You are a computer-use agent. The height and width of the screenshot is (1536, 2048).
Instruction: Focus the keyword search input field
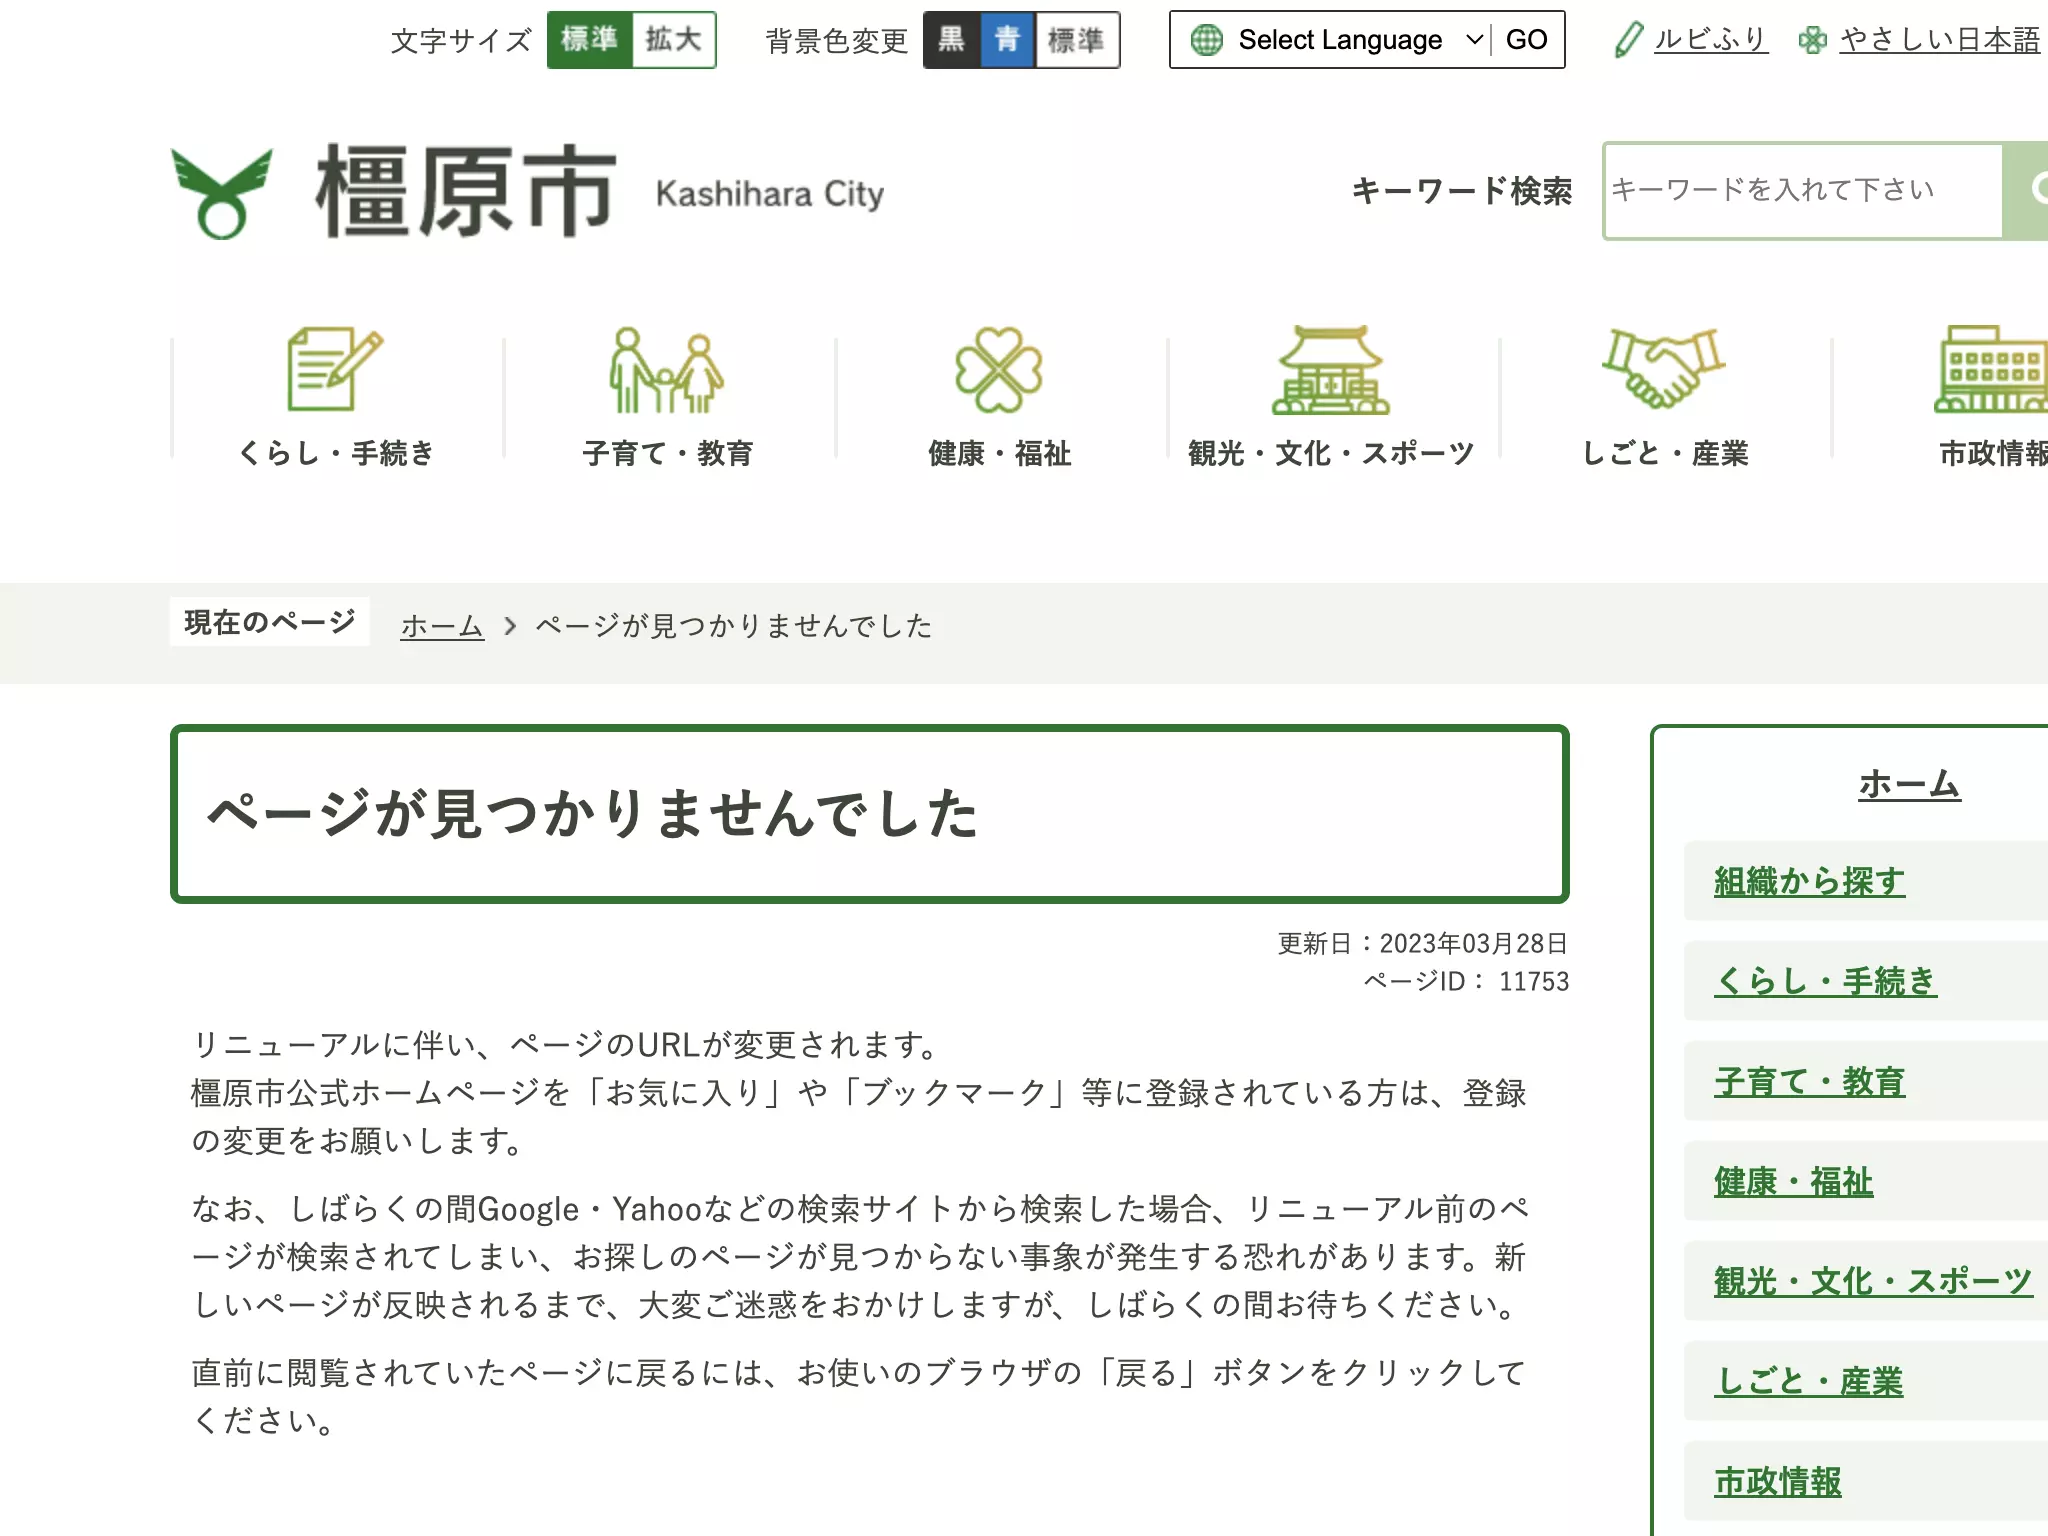point(1803,190)
